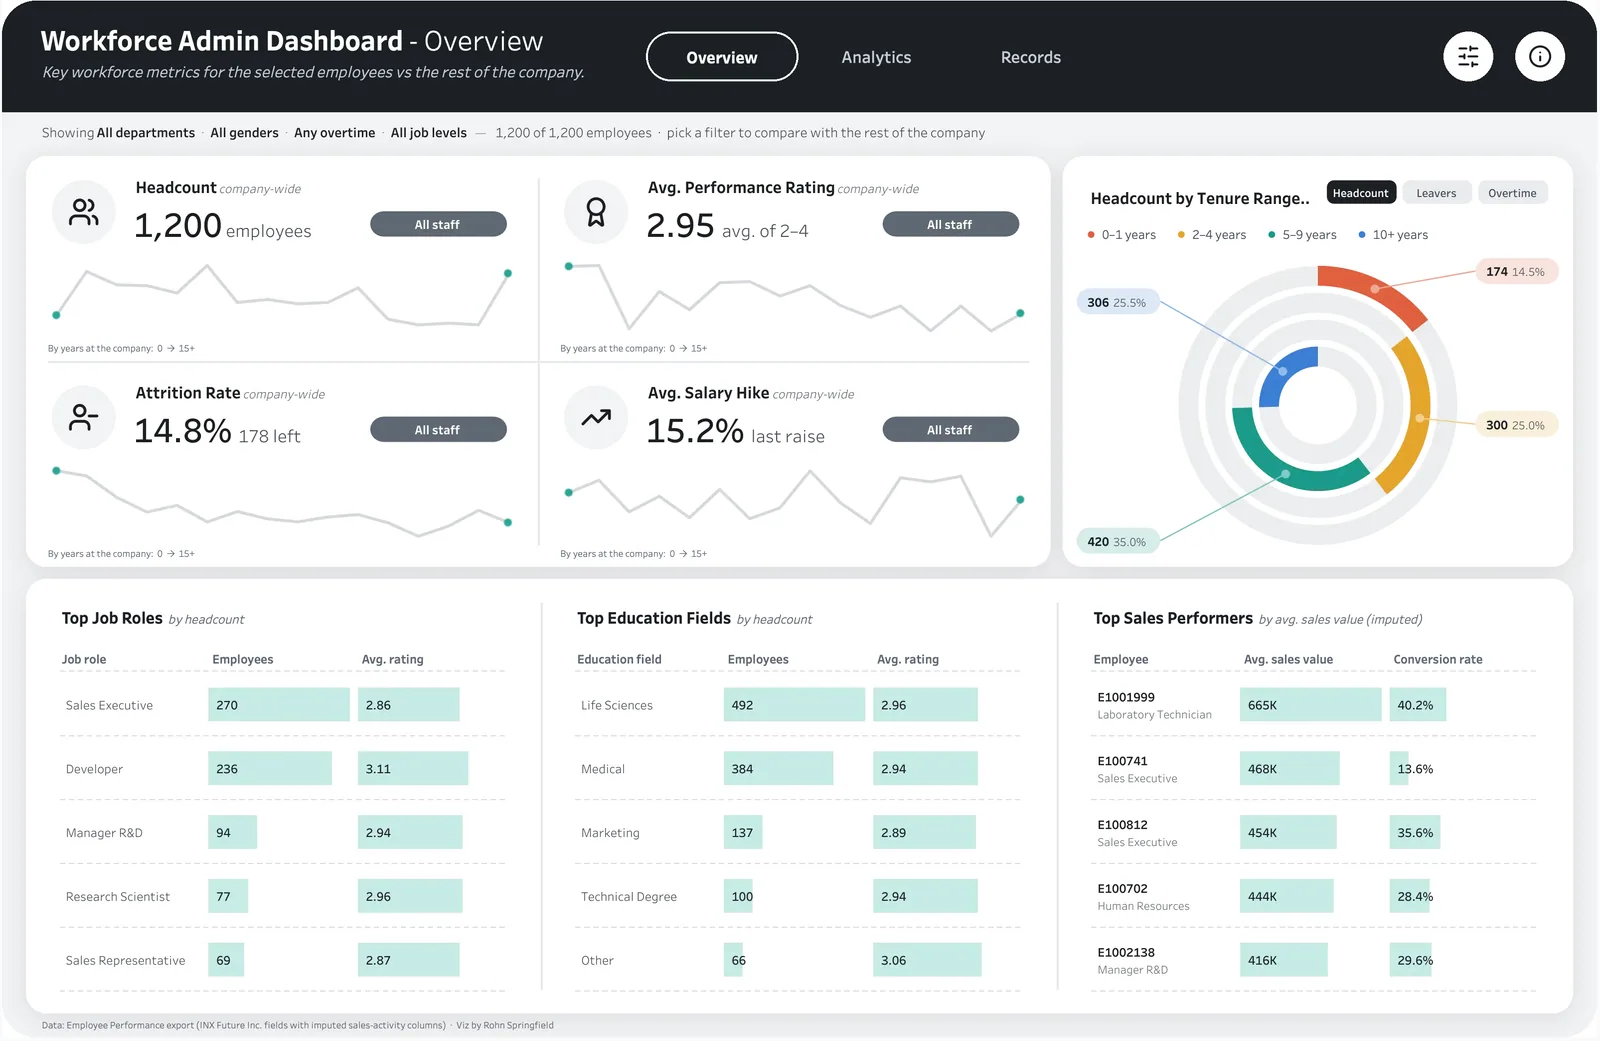The width and height of the screenshot is (1600, 1041).
Task: Open the Any overtime filter
Action: (335, 133)
